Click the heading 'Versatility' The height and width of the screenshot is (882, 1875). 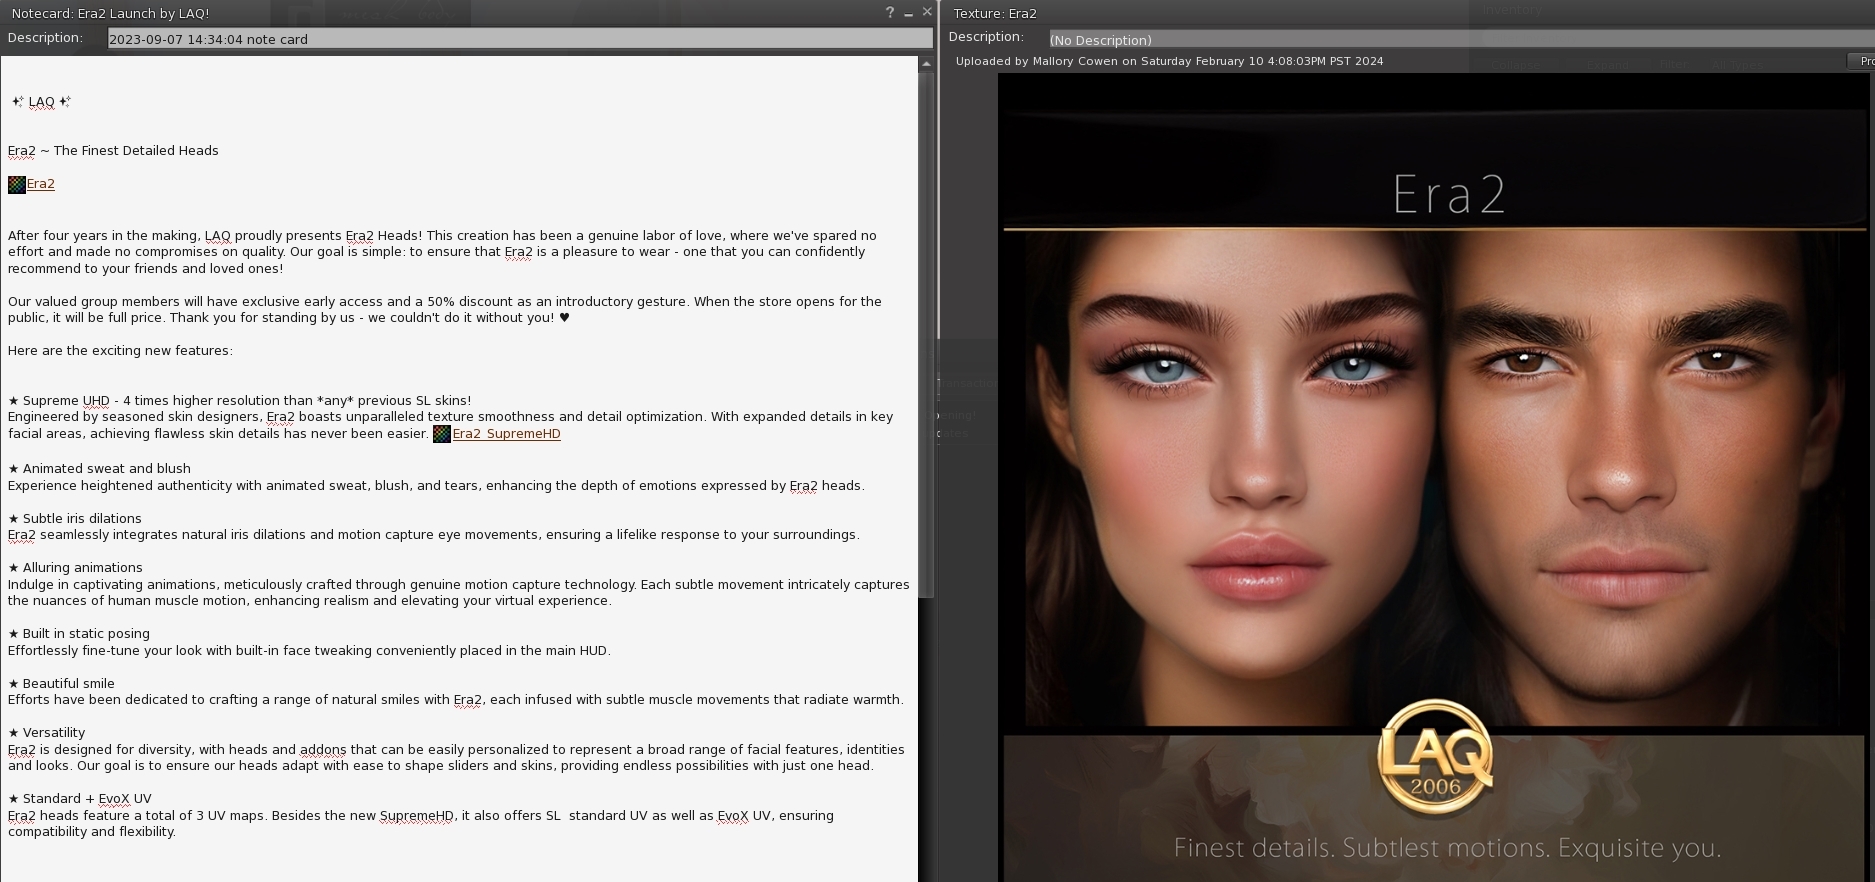[x=47, y=733]
